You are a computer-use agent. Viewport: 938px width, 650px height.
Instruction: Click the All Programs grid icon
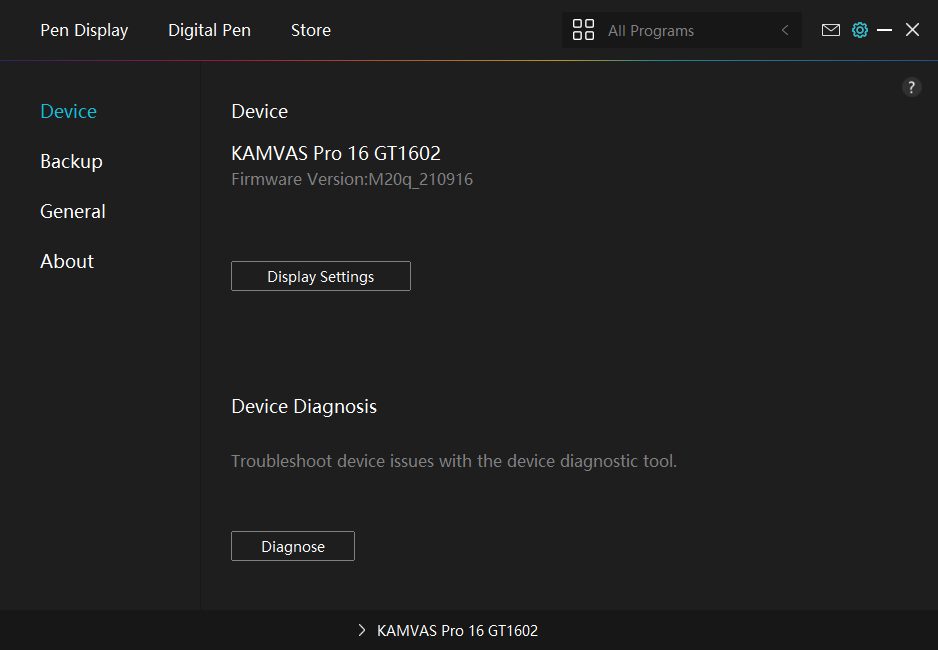583,30
